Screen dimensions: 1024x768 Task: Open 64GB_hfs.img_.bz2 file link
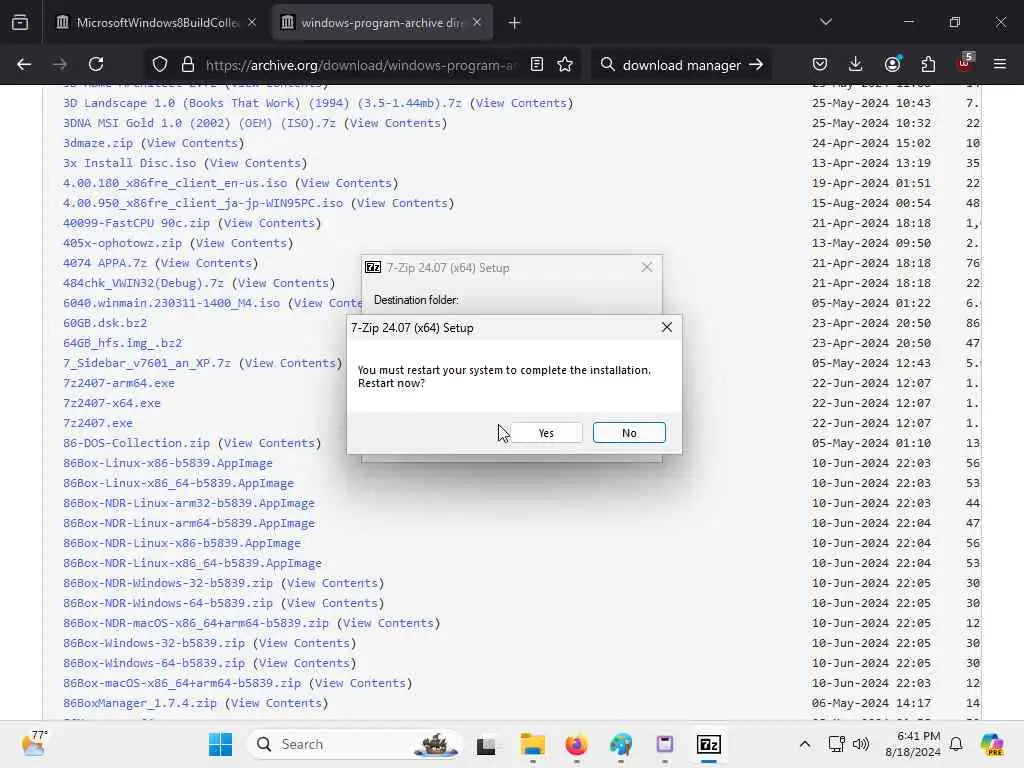click(122, 343)
